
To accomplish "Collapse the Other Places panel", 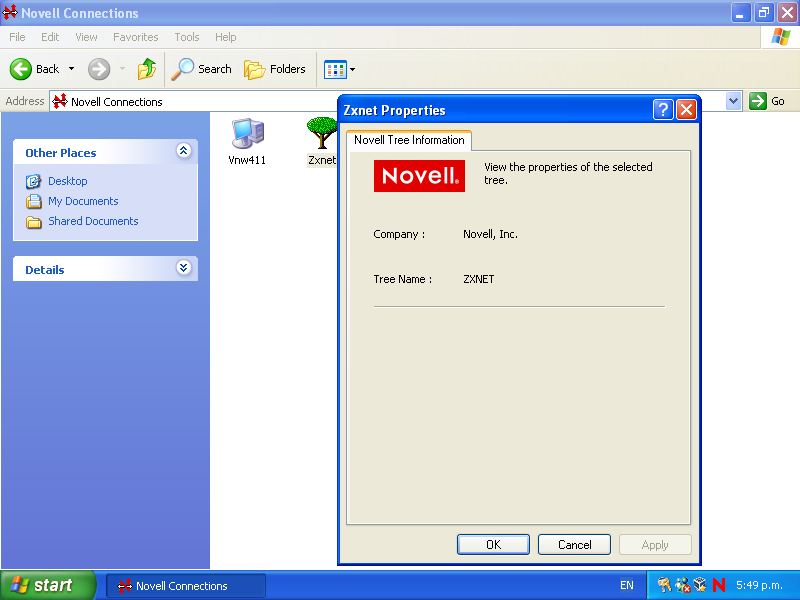I will pos(184,151).
